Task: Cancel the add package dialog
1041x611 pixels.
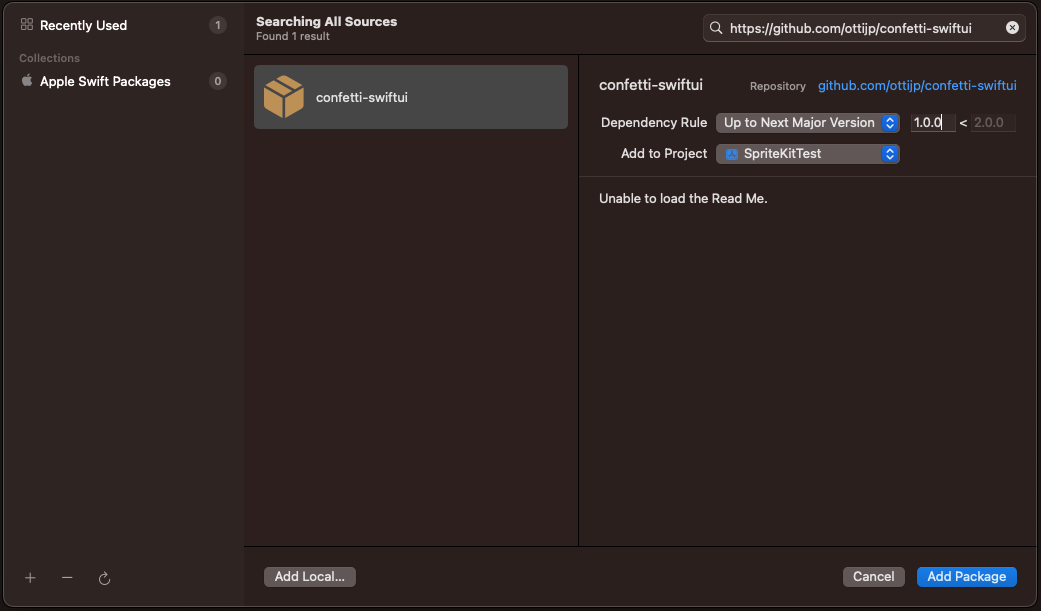Action: (873, 576)
